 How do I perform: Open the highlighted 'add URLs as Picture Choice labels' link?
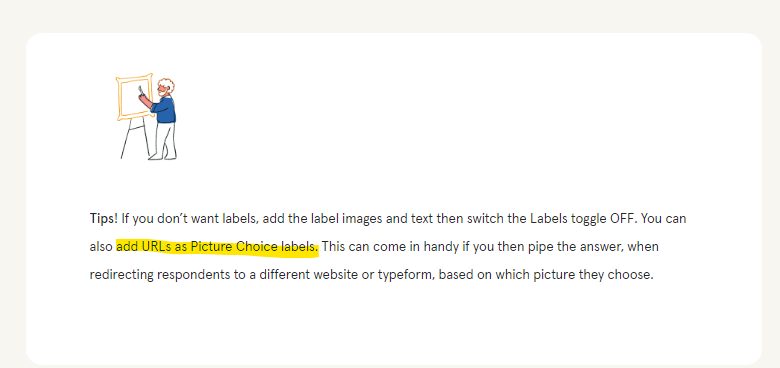click(x=217, y=247)
